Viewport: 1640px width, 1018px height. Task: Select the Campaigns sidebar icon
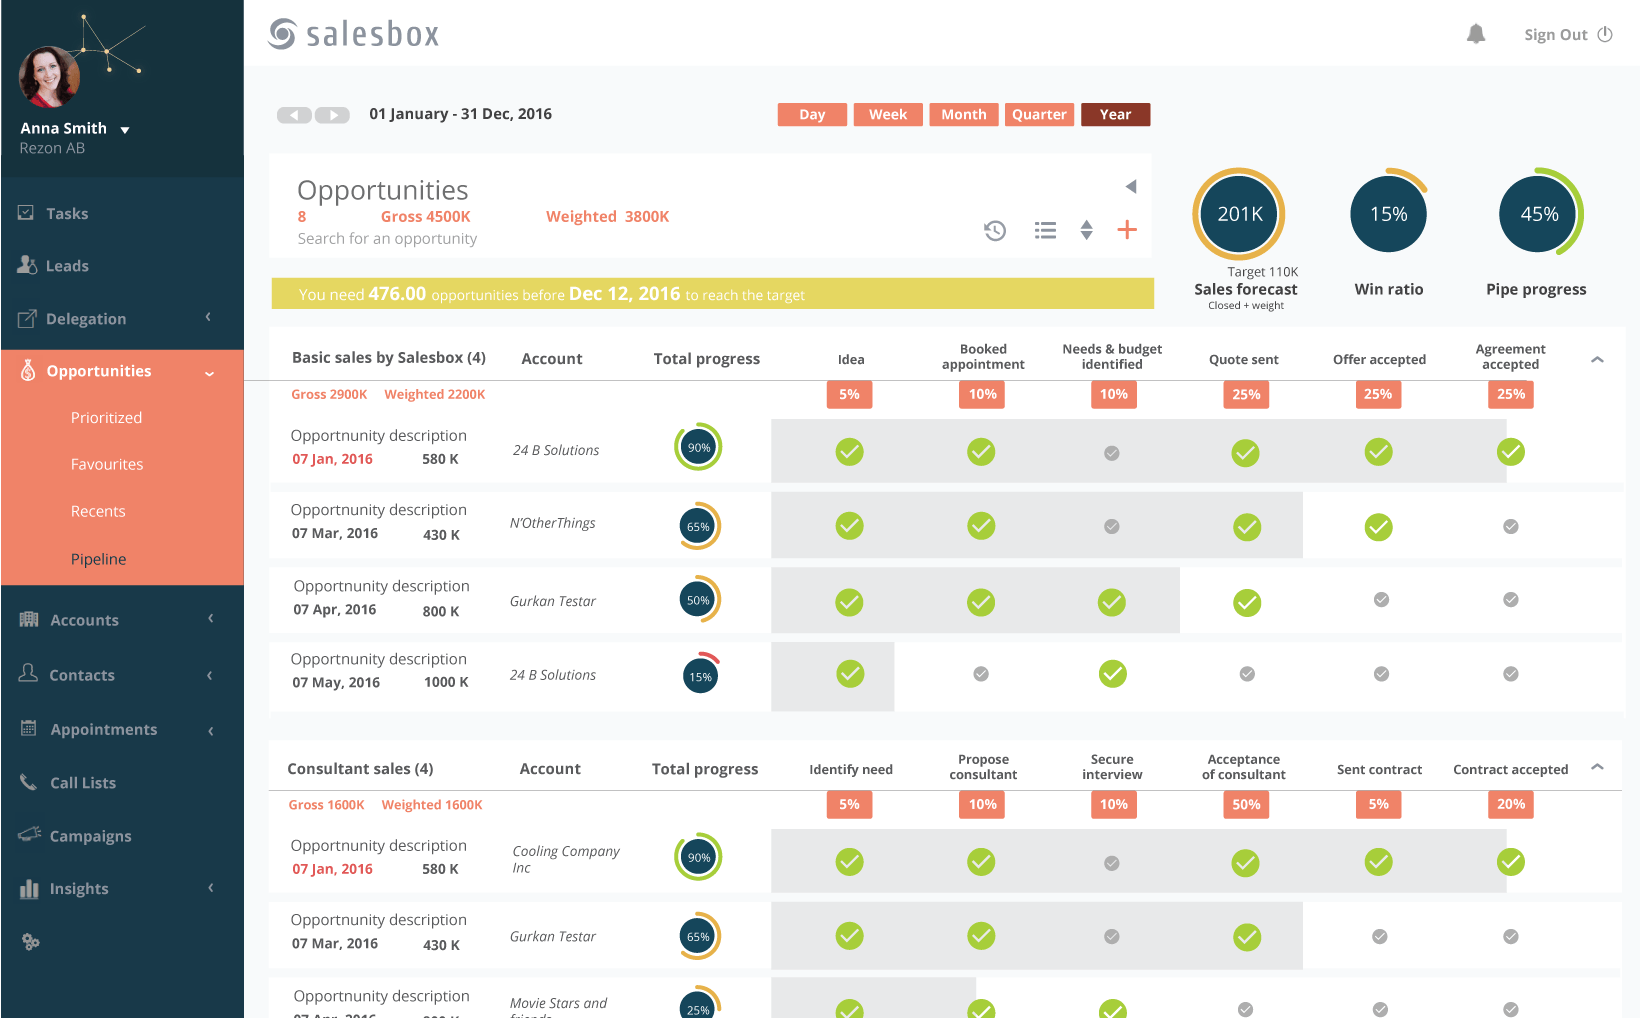click(x=29, y=836)
